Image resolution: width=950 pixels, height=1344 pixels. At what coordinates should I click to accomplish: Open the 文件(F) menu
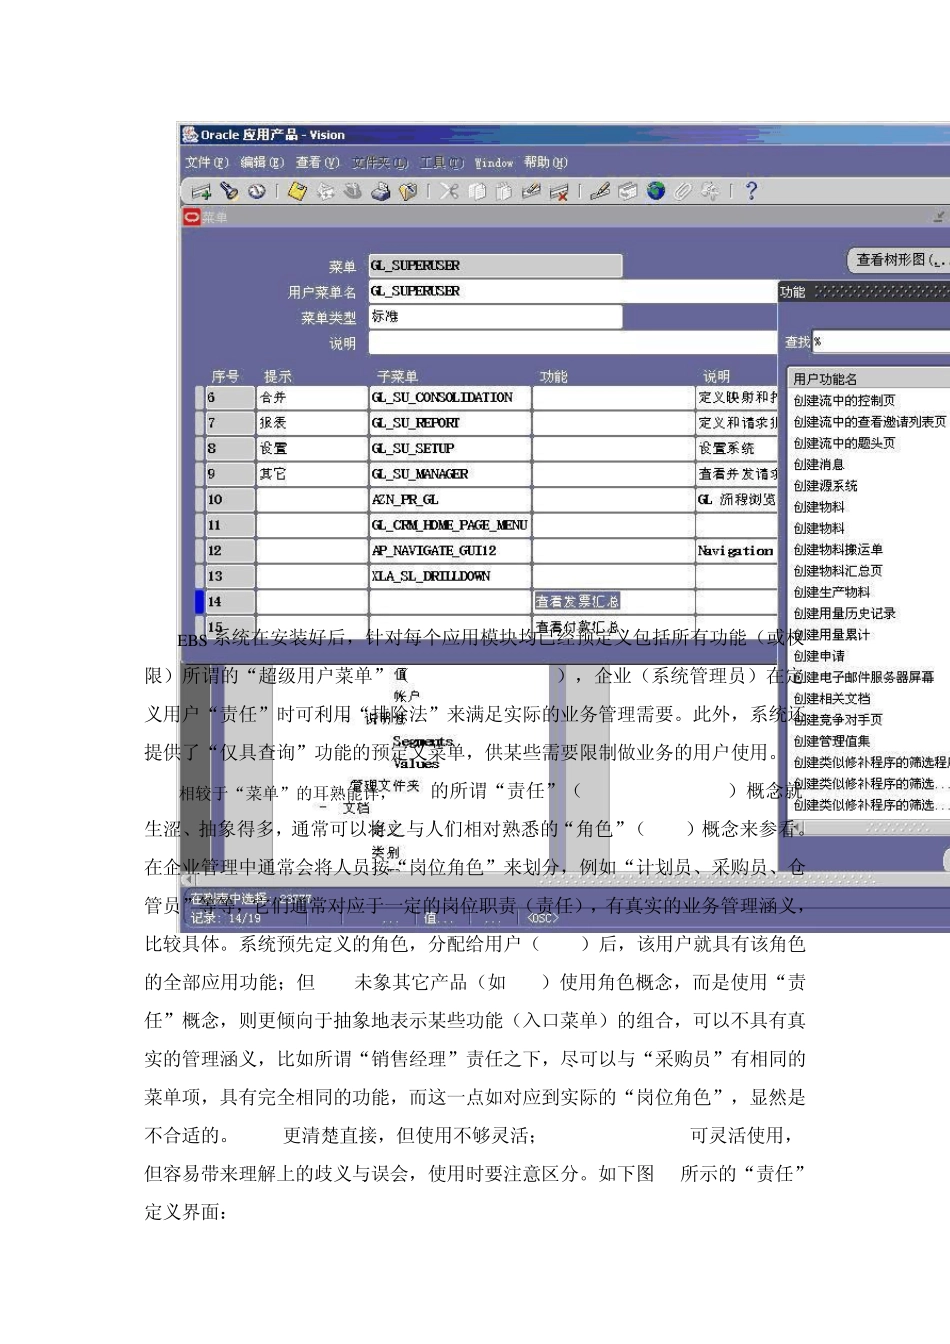pyautogui.click(x=207, y=162)
